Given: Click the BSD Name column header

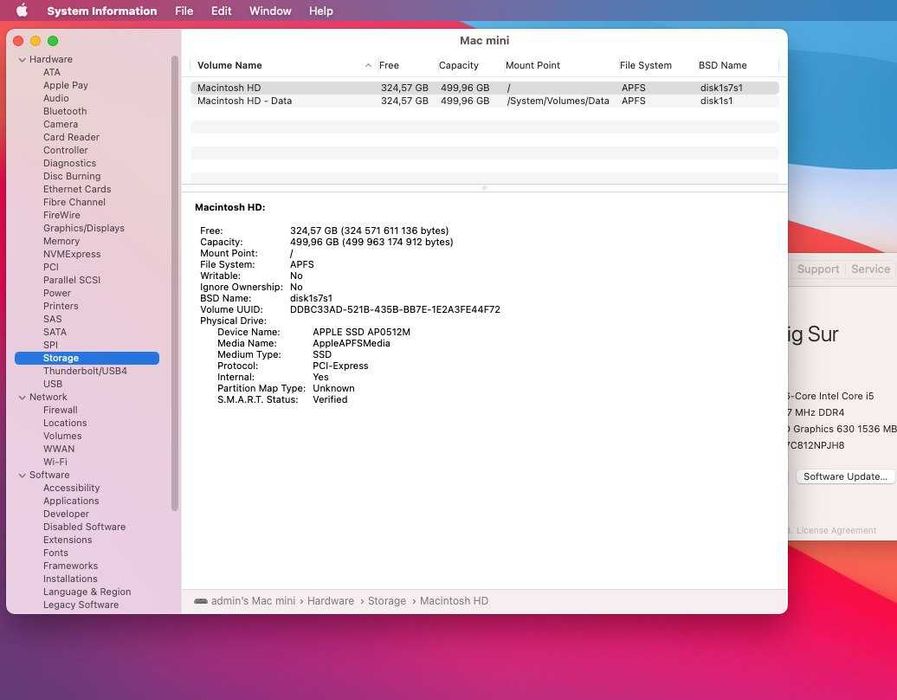Looking at the screenshot, I should 723,66.
